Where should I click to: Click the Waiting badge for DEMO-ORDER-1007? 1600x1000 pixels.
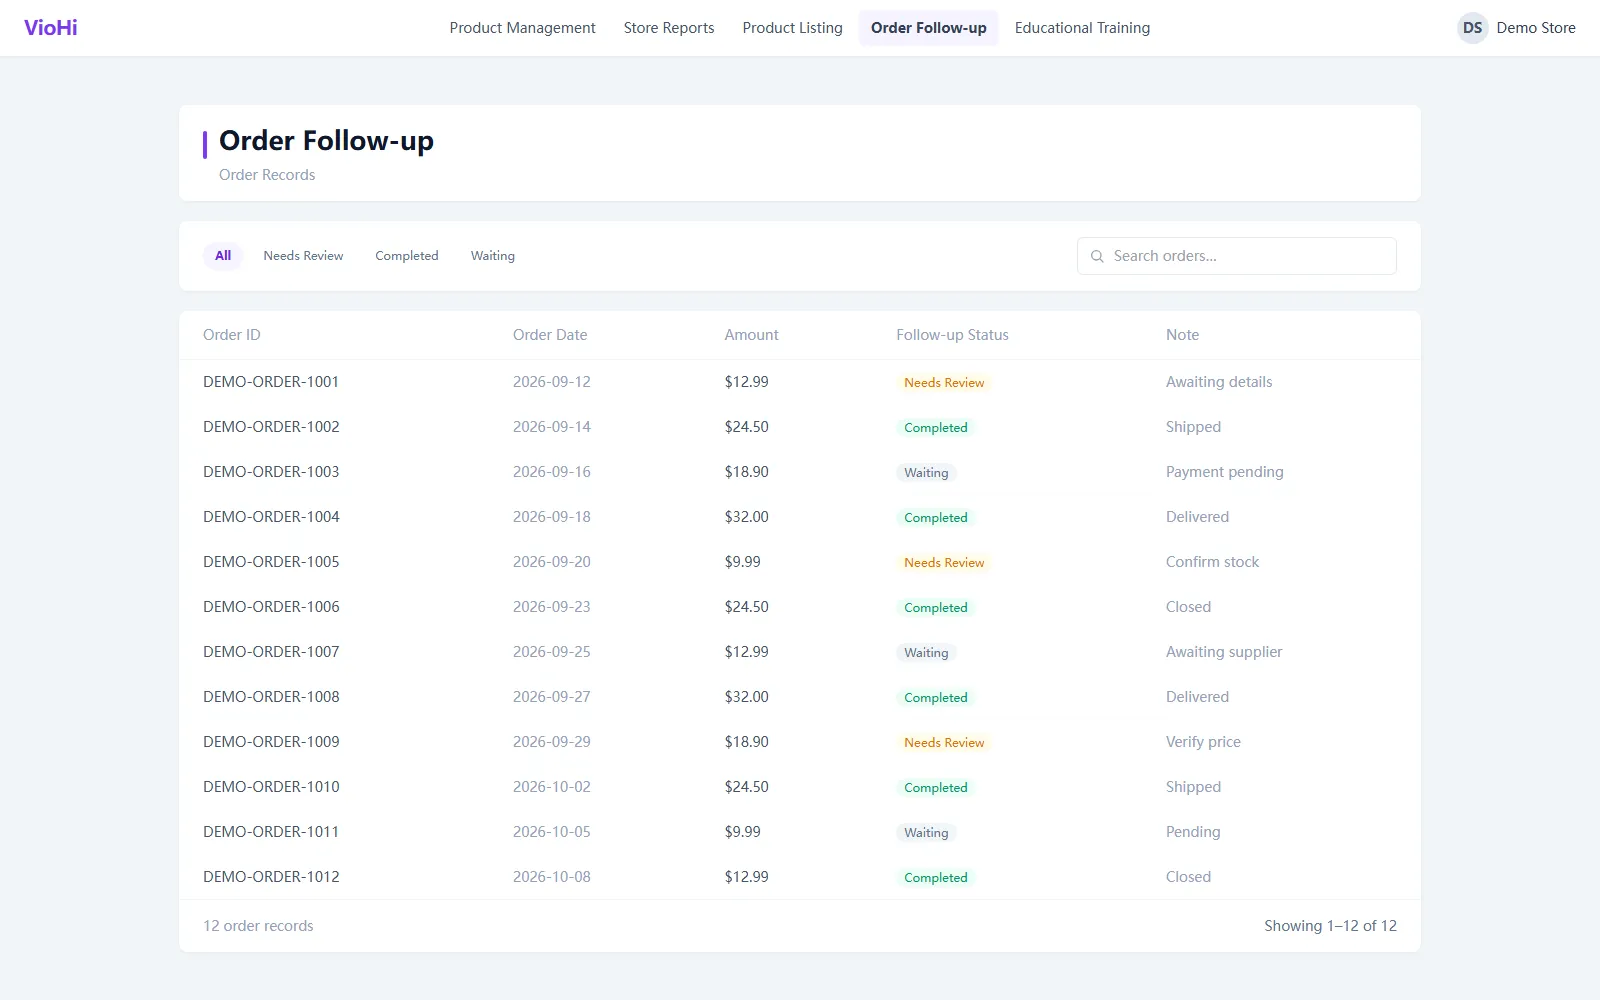[x=926, y=653]
